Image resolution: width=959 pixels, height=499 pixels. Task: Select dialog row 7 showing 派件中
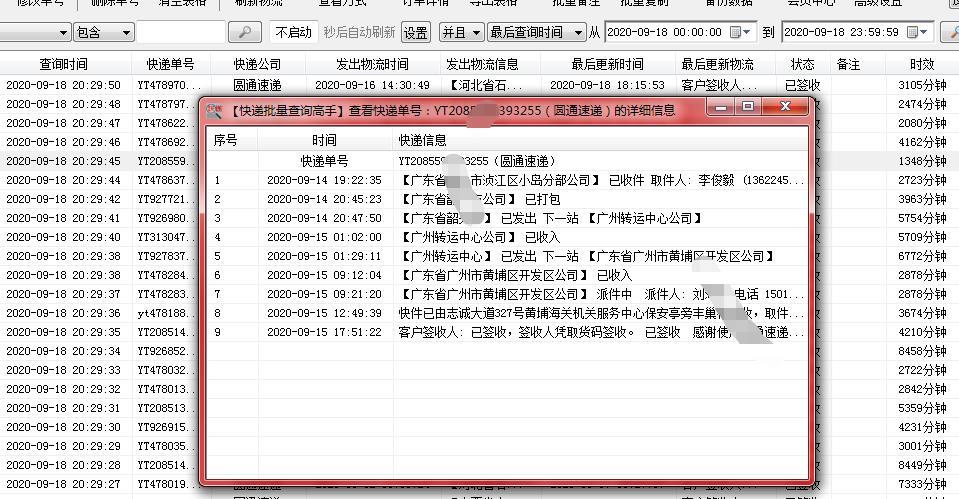(507, 294)
